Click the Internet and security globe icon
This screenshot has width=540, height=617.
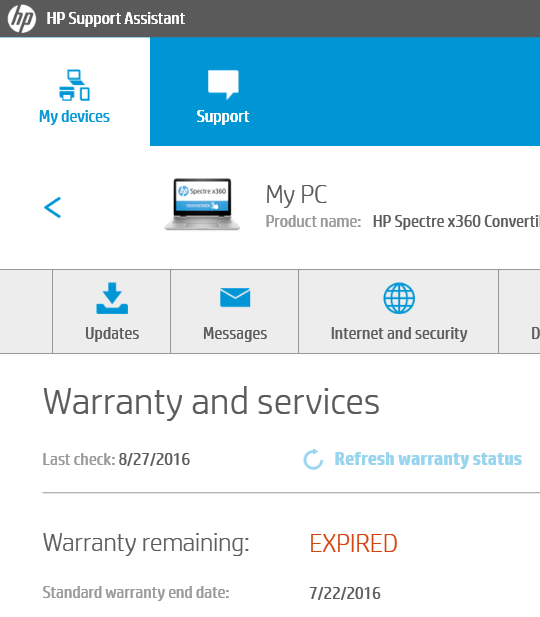[399, 298]
